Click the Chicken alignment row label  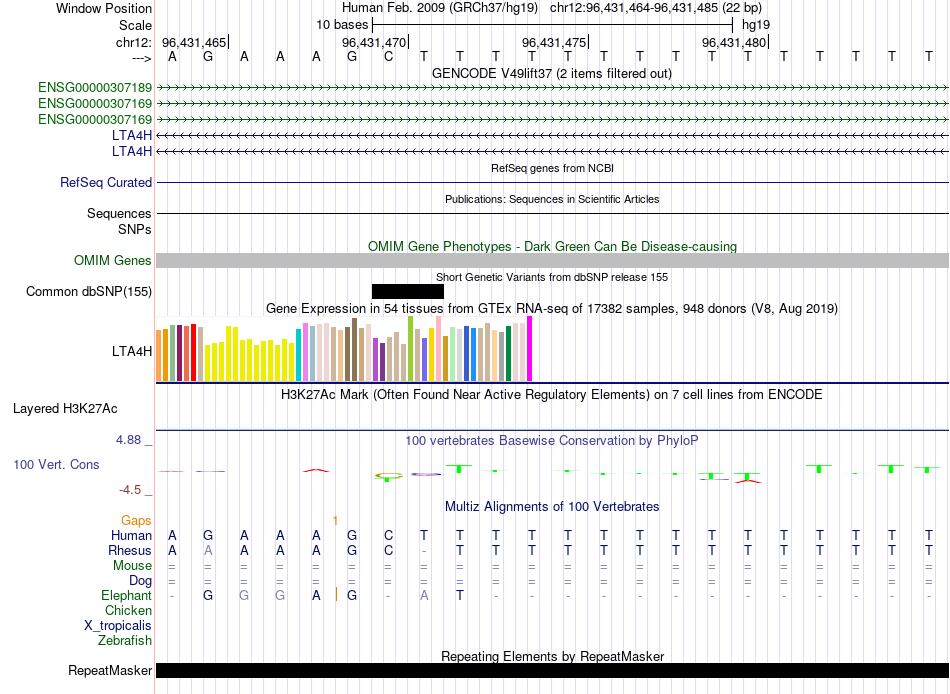pyautogui.click(x=128, y=610)
